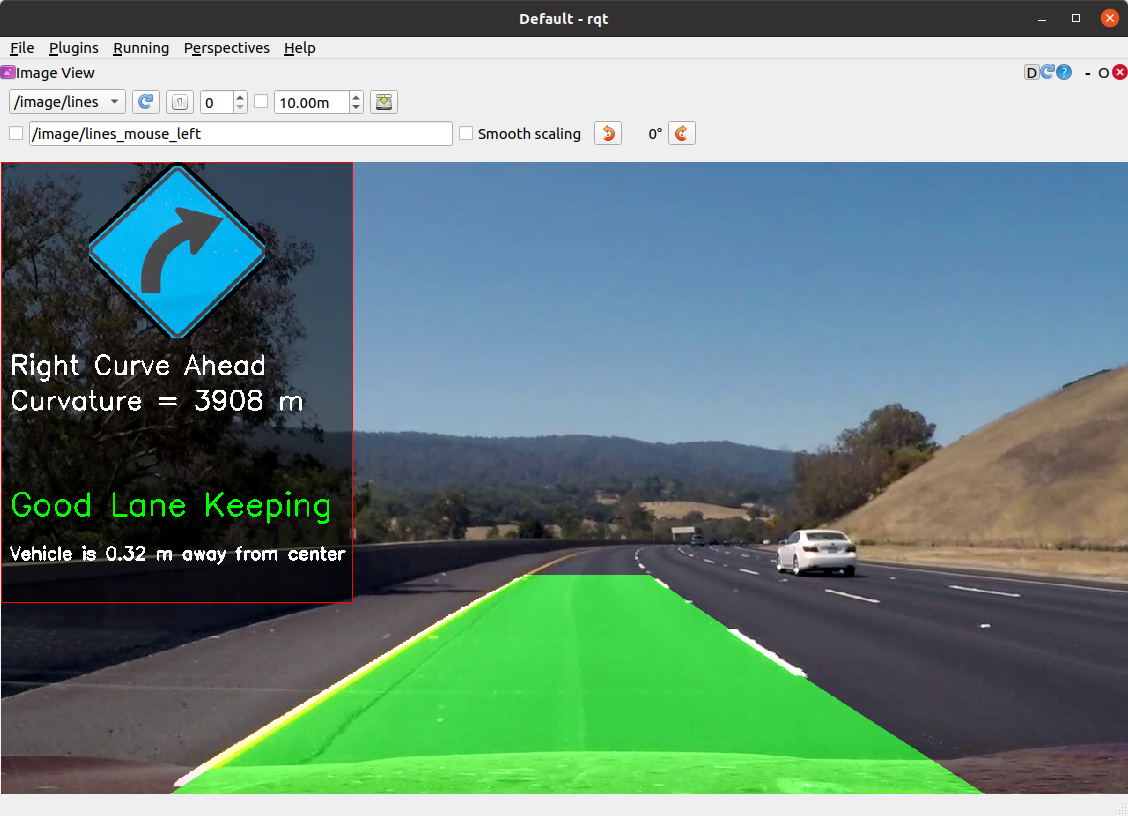Click the zoom 1 original-size icon
The height and width of the screenshot is (816, 1128).
(x=180, y=101)
